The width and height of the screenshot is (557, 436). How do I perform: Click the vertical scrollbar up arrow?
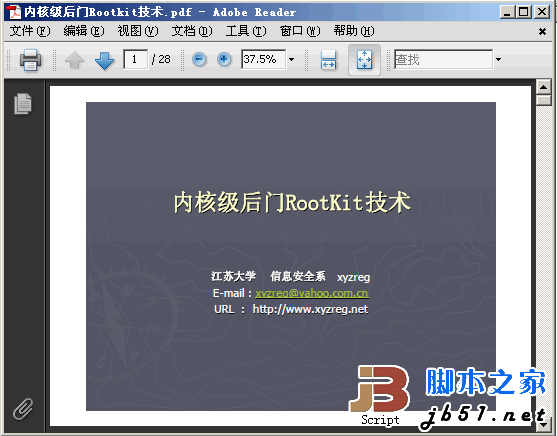[x=544, y=87]
